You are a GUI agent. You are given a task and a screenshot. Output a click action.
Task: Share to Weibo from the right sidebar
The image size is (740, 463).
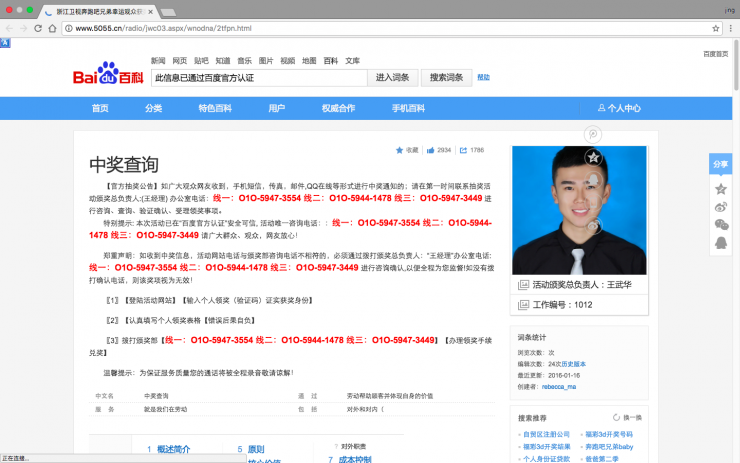click(720, 206)
